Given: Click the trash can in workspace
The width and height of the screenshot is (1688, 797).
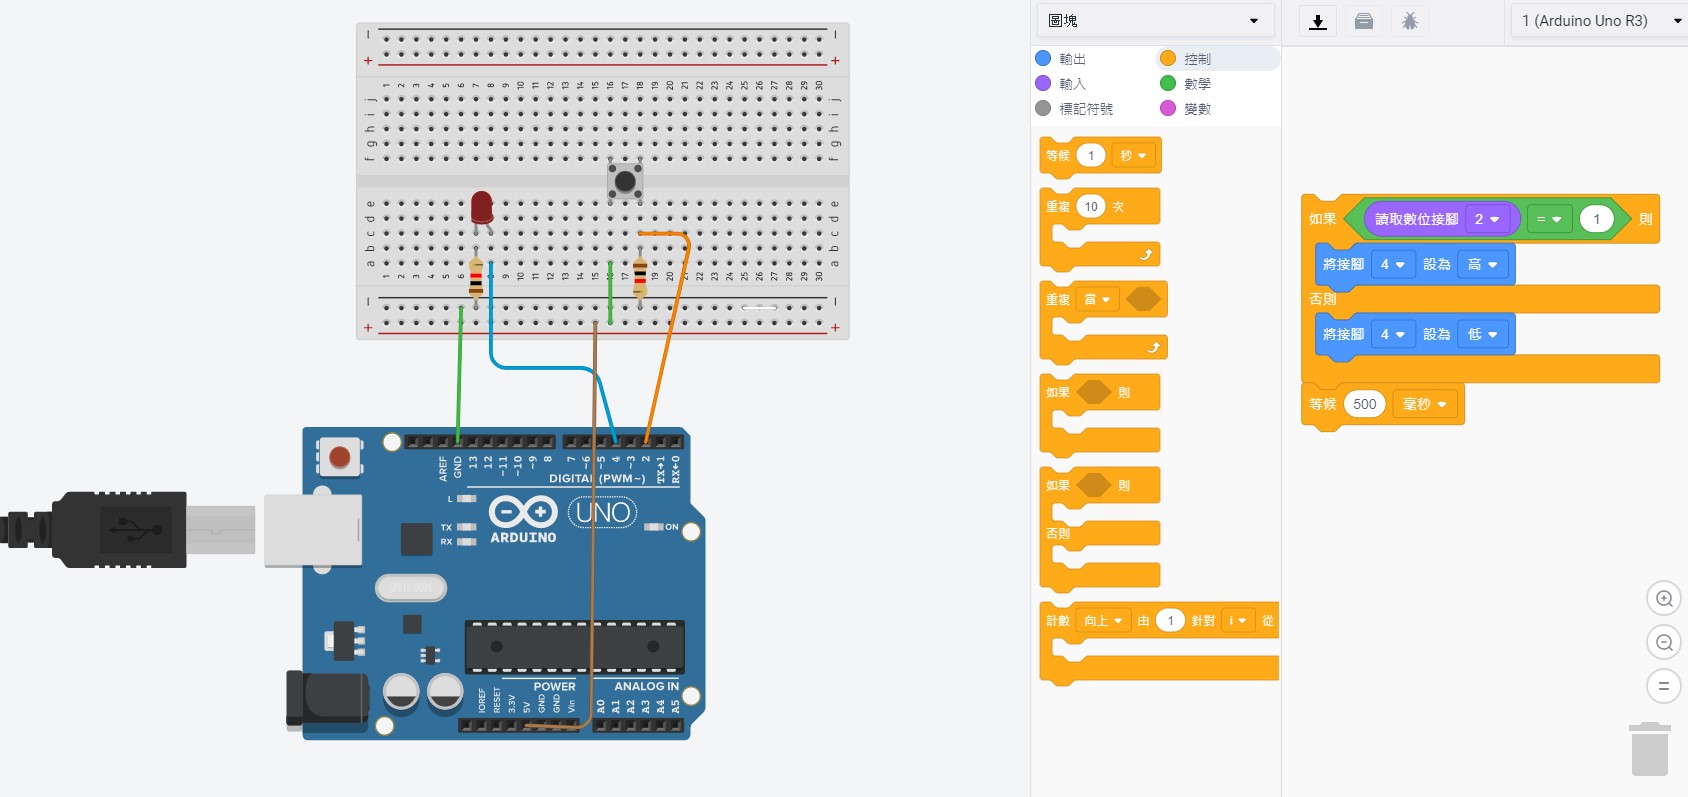Looking at the screenshot, I should coord(1650,749).
